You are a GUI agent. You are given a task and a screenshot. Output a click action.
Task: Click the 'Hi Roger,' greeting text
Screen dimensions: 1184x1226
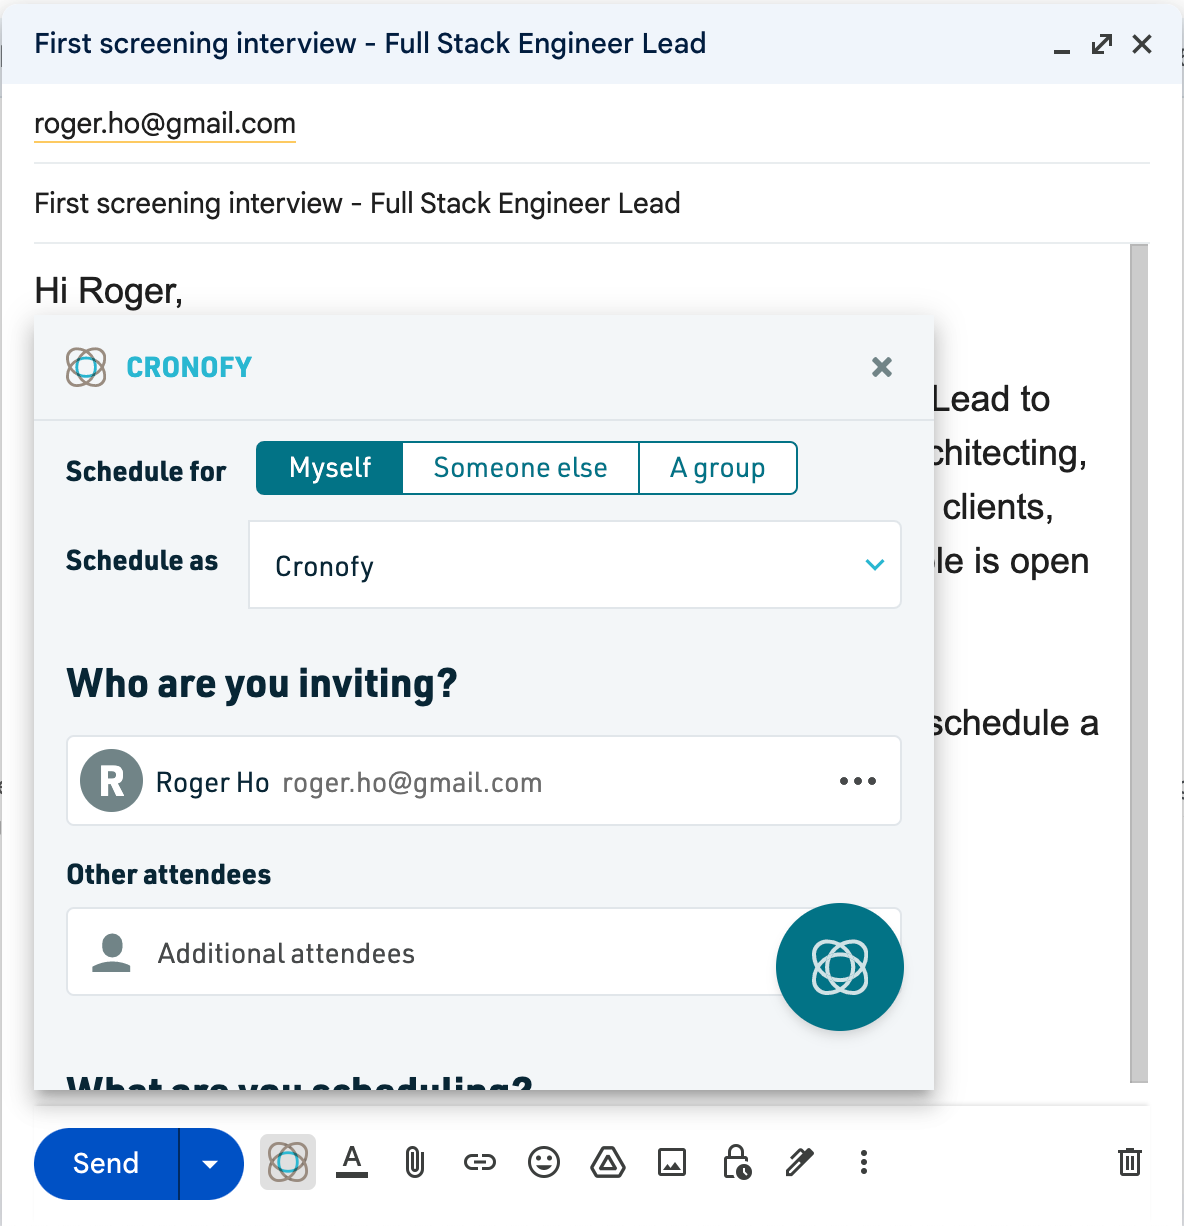(108, 291)
